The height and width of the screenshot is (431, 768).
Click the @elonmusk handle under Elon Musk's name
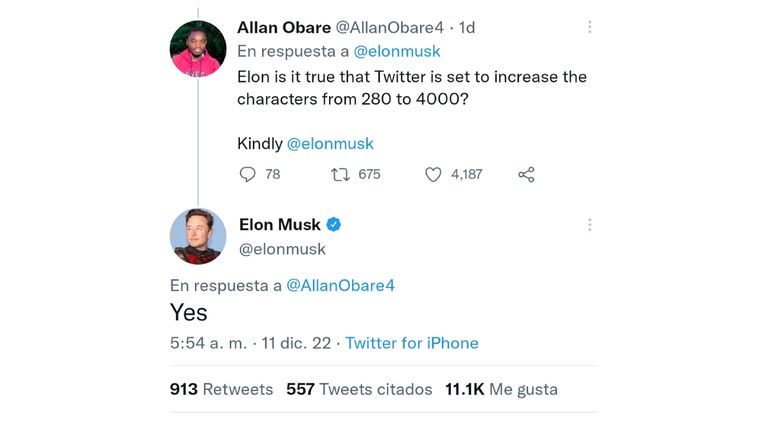[282, 249]
